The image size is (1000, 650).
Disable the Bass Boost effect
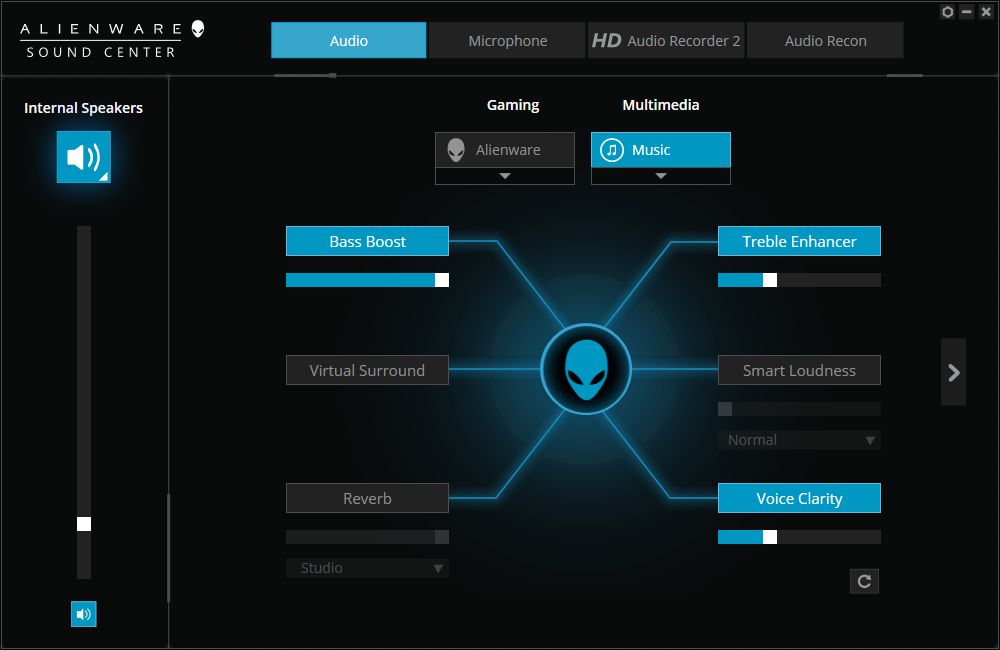click(x=367, y=241)
